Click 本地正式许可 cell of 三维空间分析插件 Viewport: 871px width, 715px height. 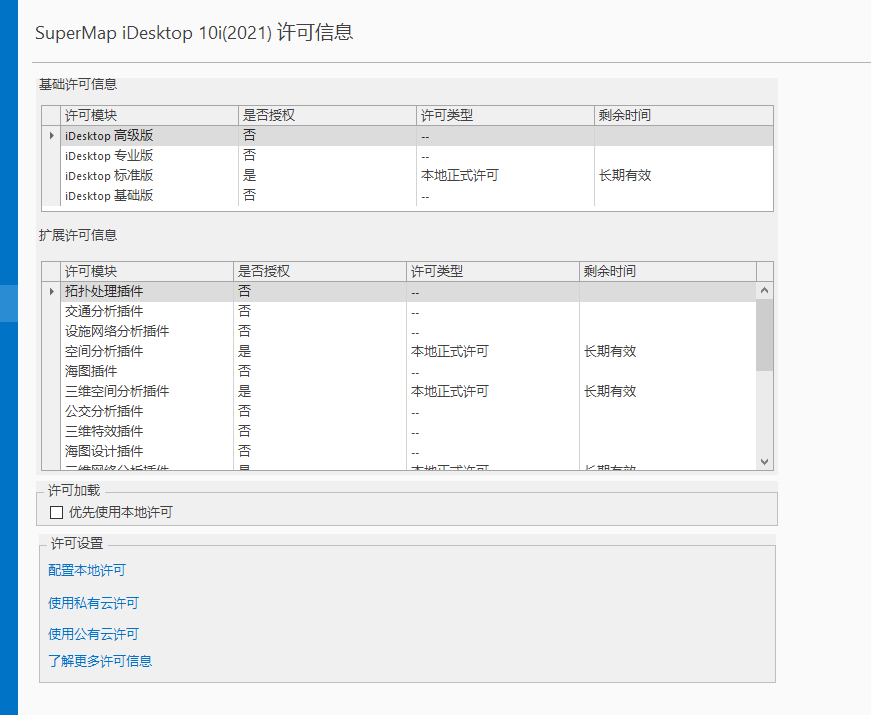click(x=493, y=392)
